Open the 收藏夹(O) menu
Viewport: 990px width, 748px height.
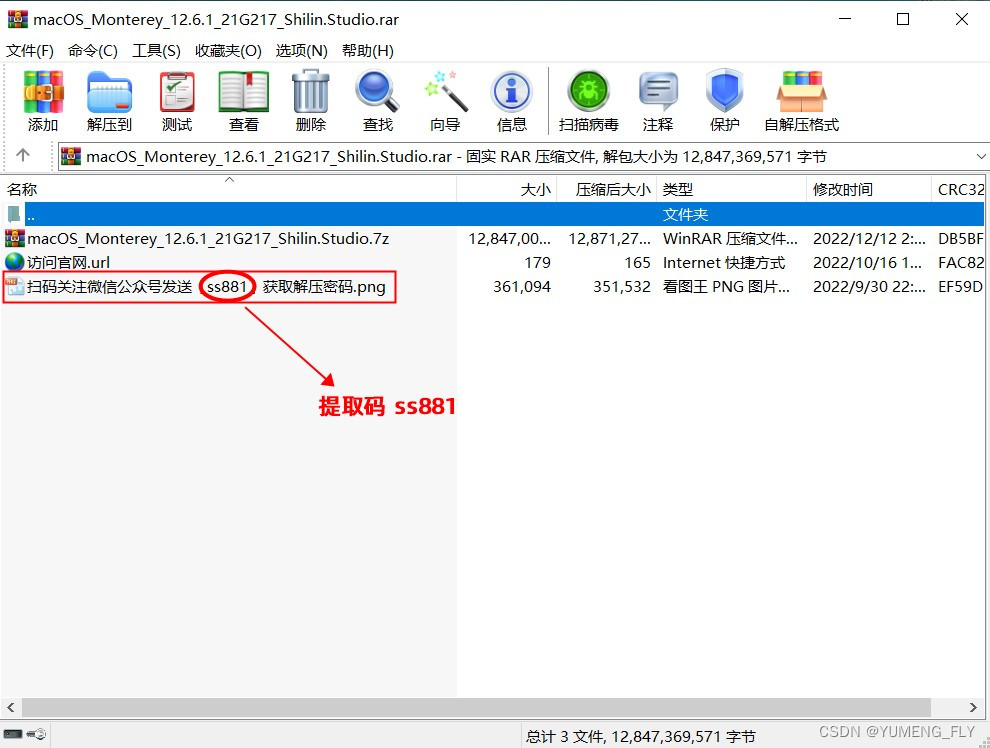(x=228, y=50)
